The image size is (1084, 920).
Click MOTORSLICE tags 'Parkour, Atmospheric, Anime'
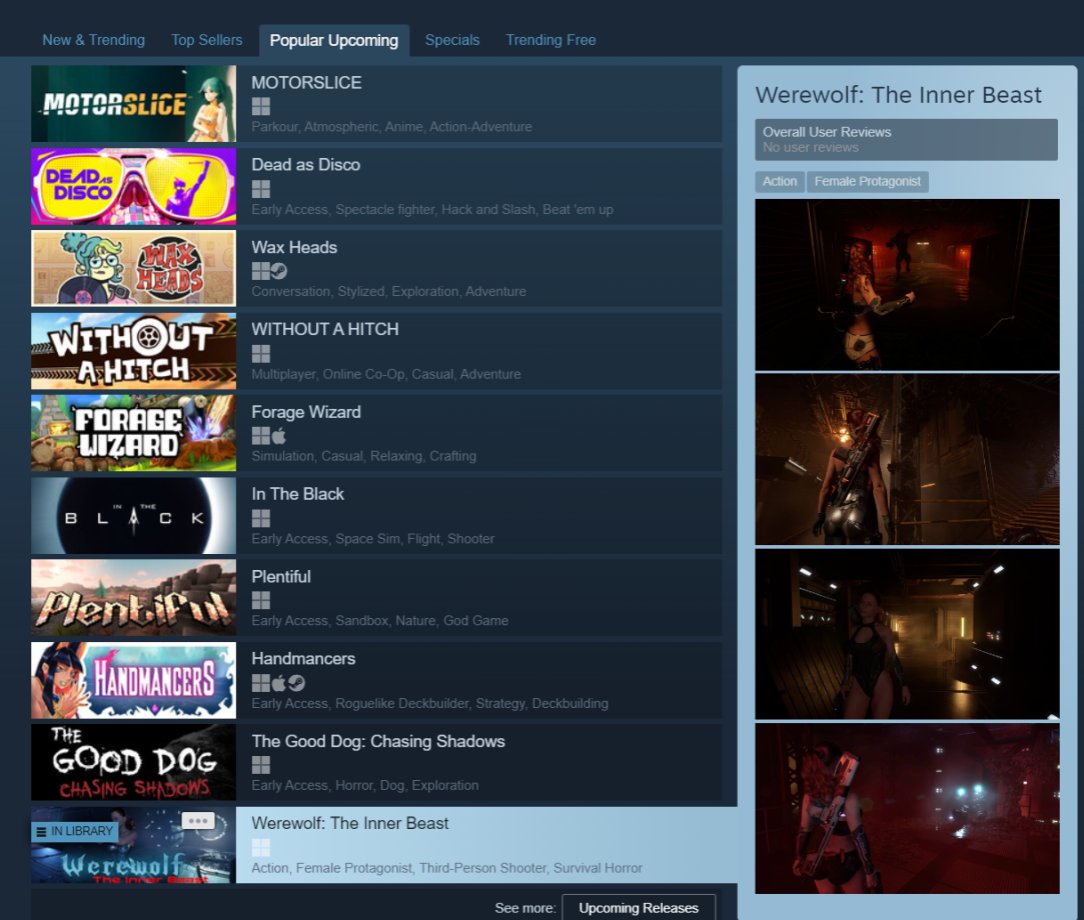337,127
